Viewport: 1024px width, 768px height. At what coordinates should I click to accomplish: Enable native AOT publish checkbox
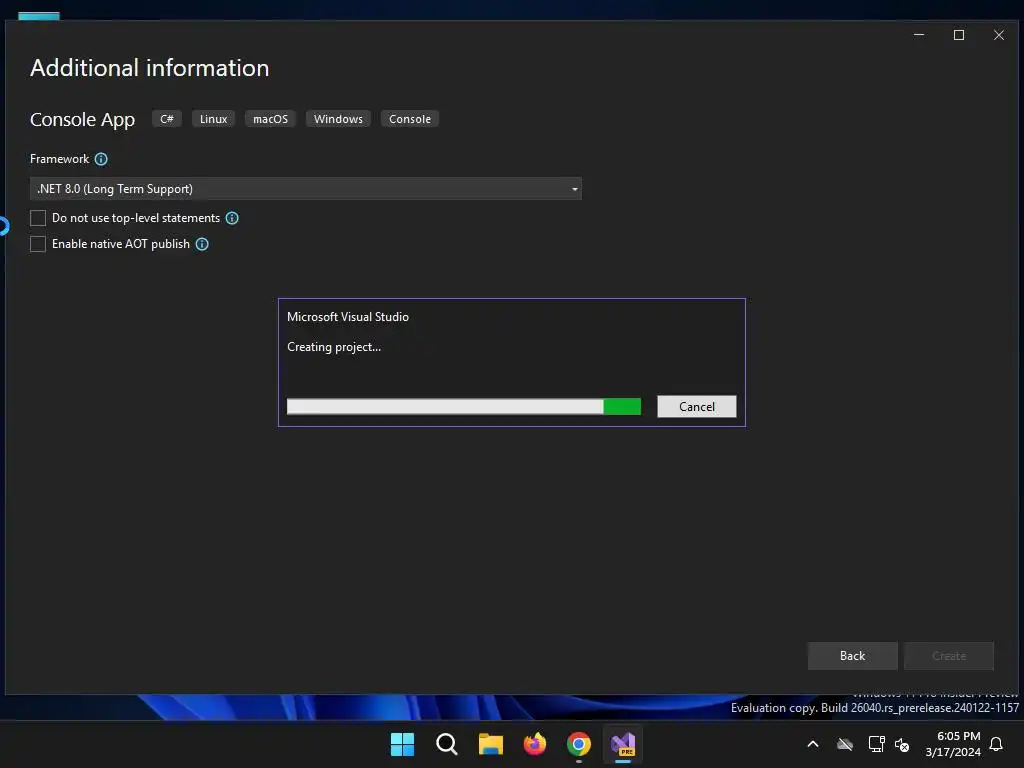pos(38,244)
